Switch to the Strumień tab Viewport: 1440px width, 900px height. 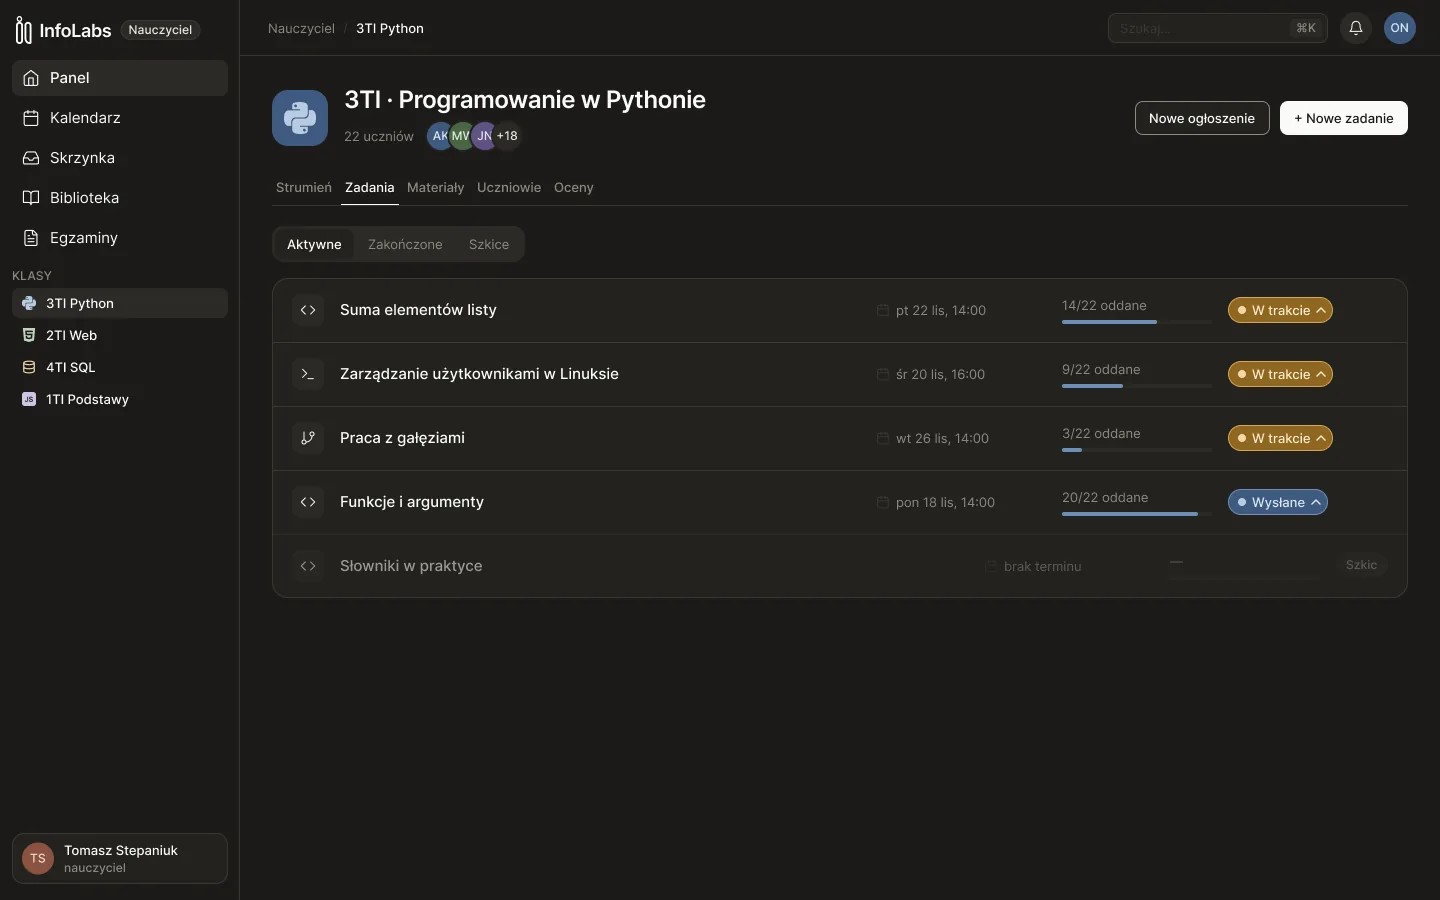coord(304,187)
